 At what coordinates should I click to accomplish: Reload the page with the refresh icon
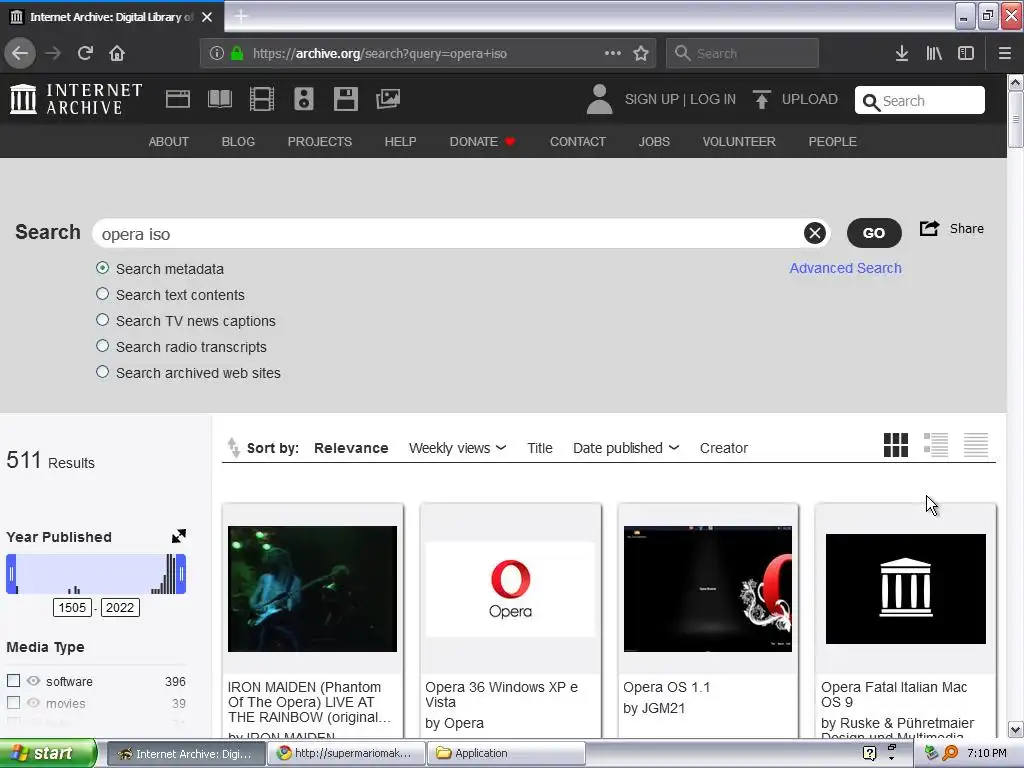(x=85, y=54)
